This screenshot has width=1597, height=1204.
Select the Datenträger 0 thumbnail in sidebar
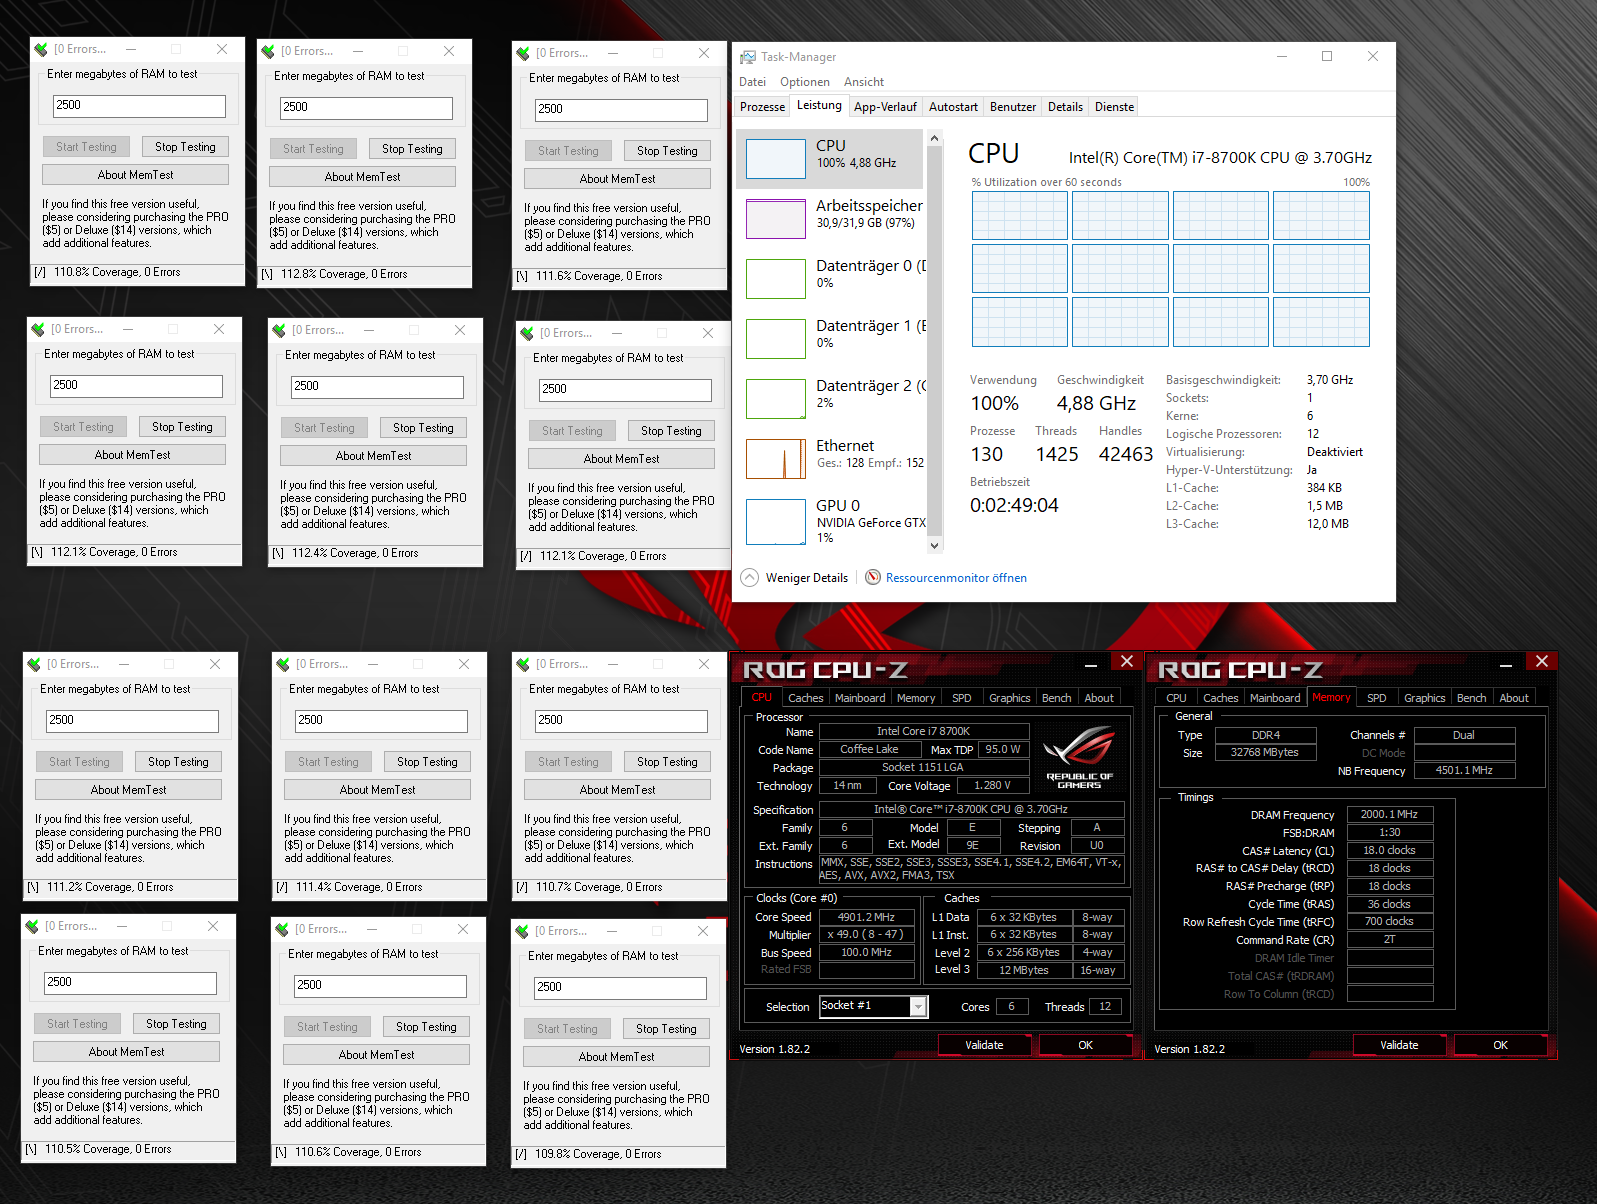776,279
